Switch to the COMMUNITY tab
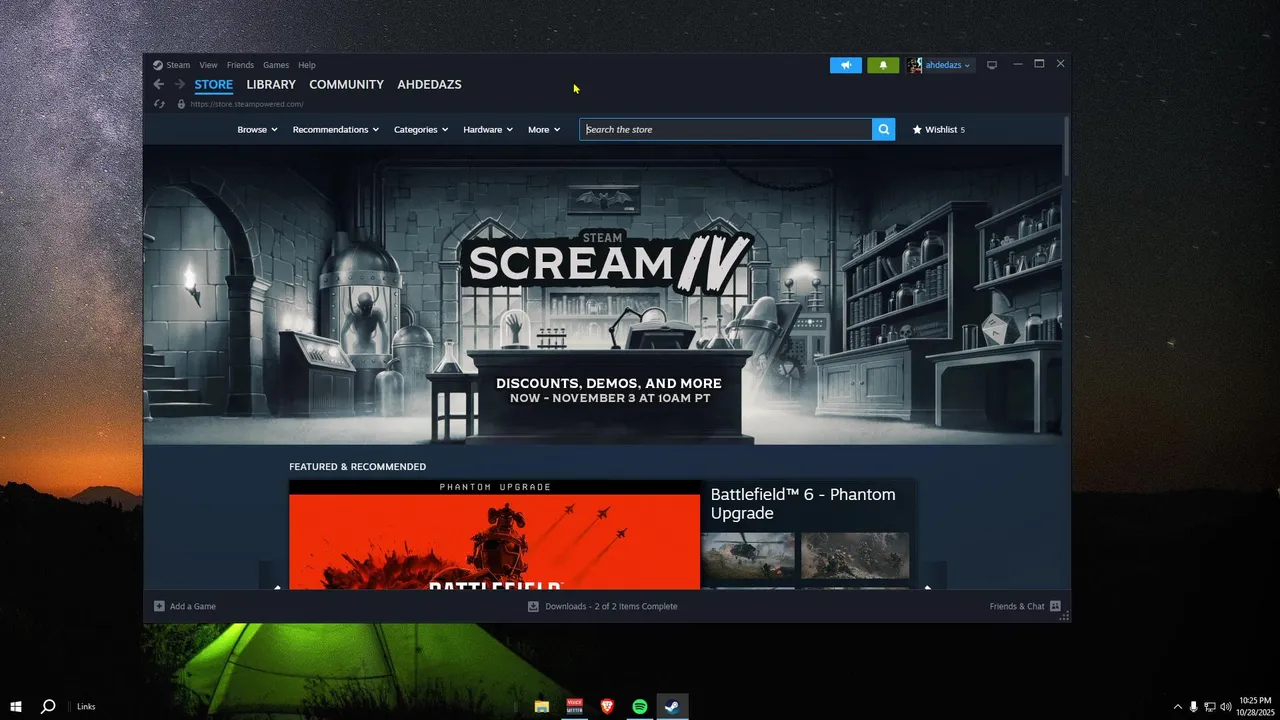 [x=346, y=85]
